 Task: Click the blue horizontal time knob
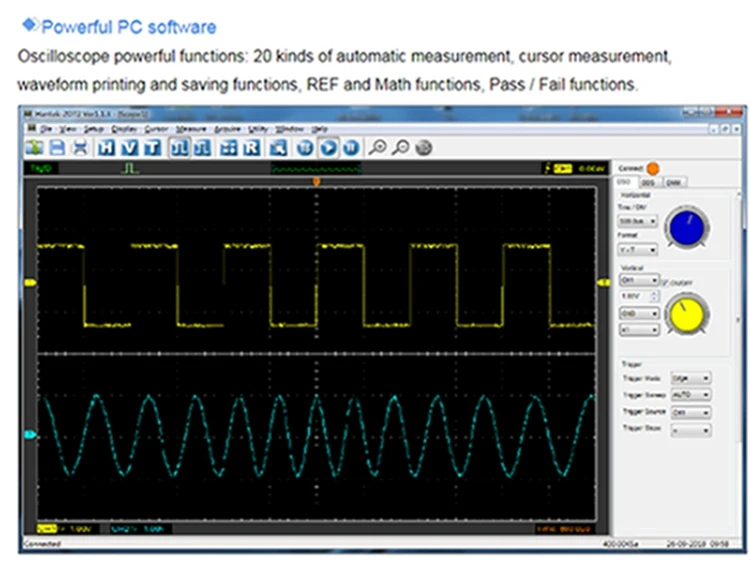pyautogui.click(x=685, y=227)
